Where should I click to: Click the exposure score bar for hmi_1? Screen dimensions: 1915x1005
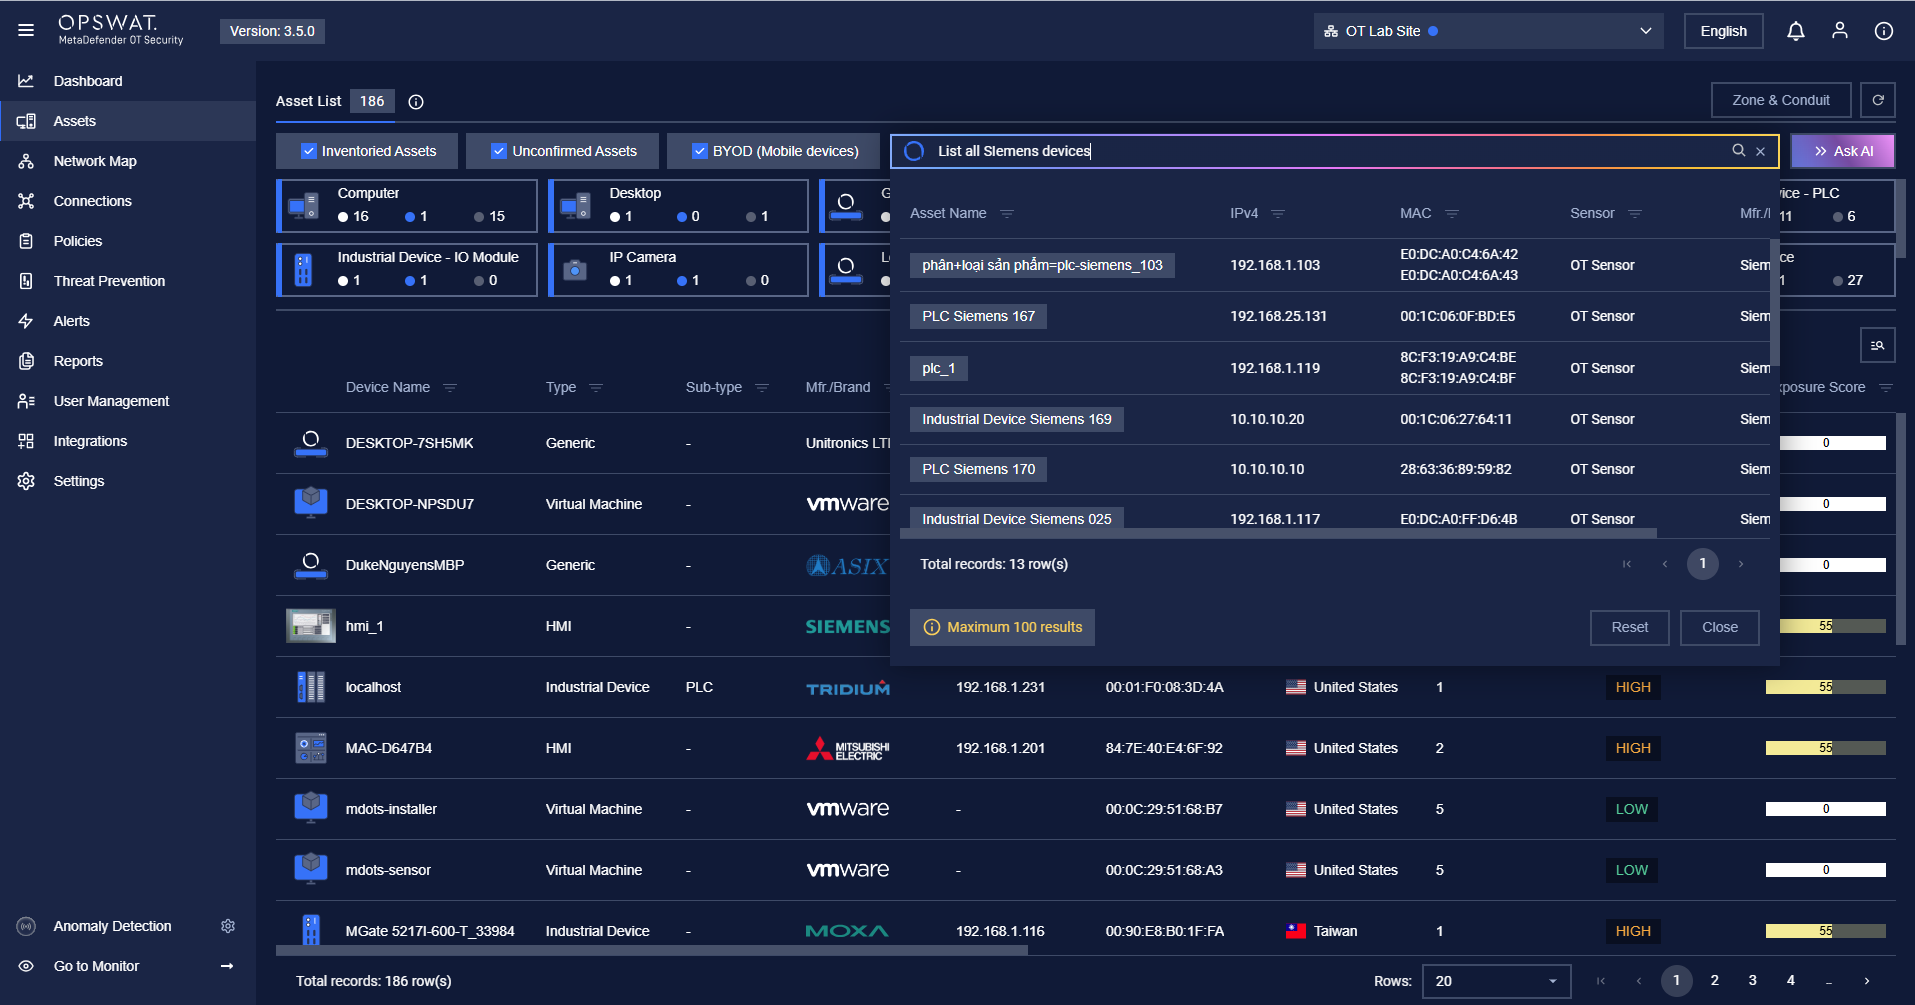tap(1825, 626)
